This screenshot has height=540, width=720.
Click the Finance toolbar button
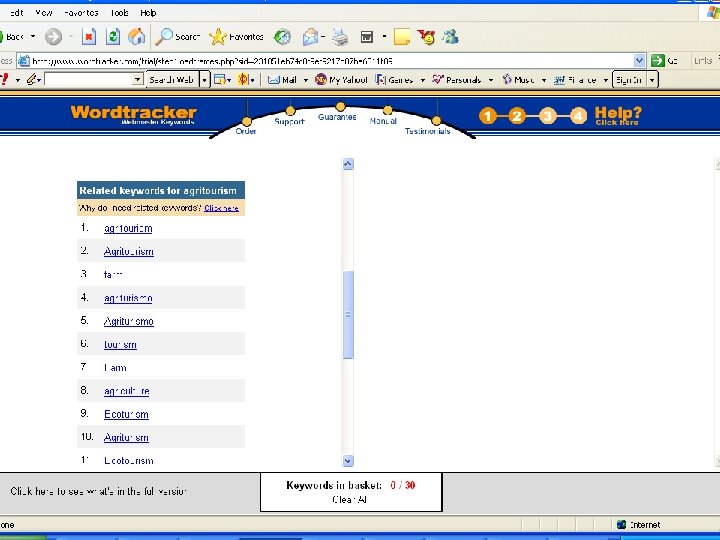575,80
